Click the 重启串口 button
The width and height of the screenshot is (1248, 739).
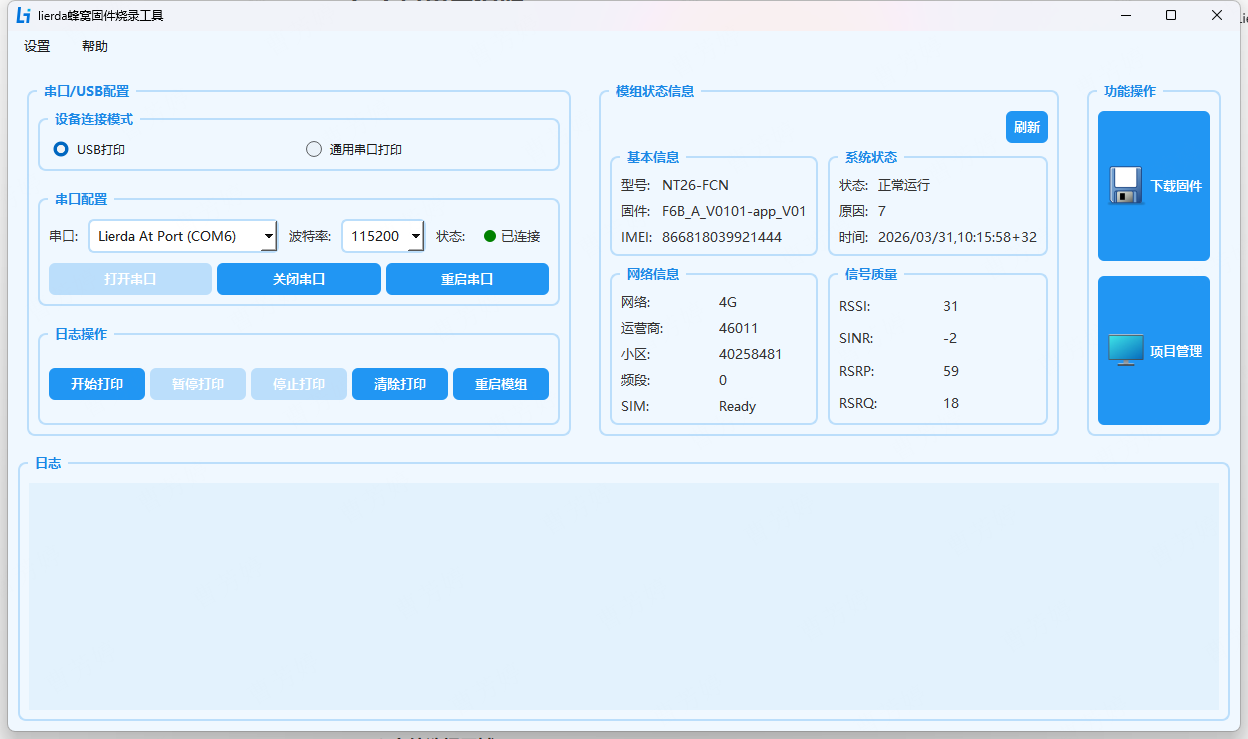tap(467, 279)
